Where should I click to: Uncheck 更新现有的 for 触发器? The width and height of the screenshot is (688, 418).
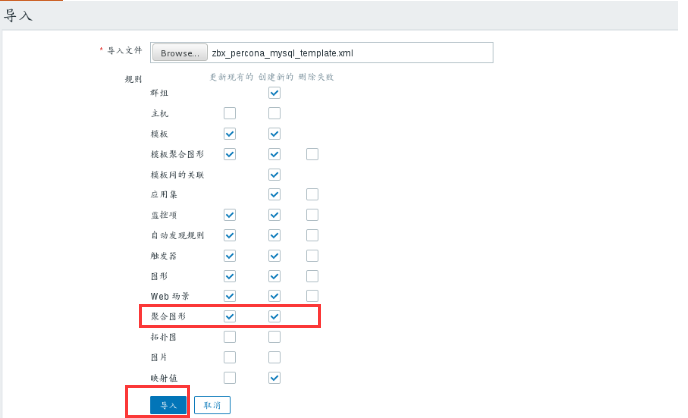229,256
